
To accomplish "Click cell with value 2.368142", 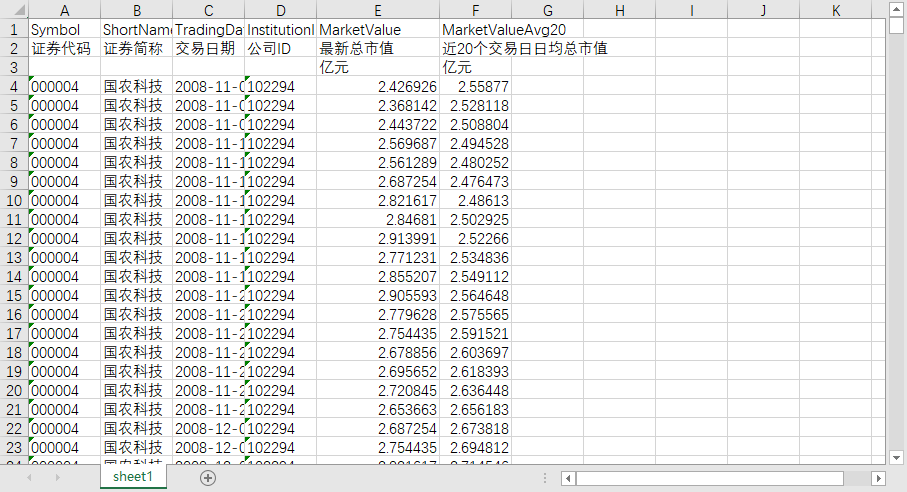I will click(x=378, y=106).
